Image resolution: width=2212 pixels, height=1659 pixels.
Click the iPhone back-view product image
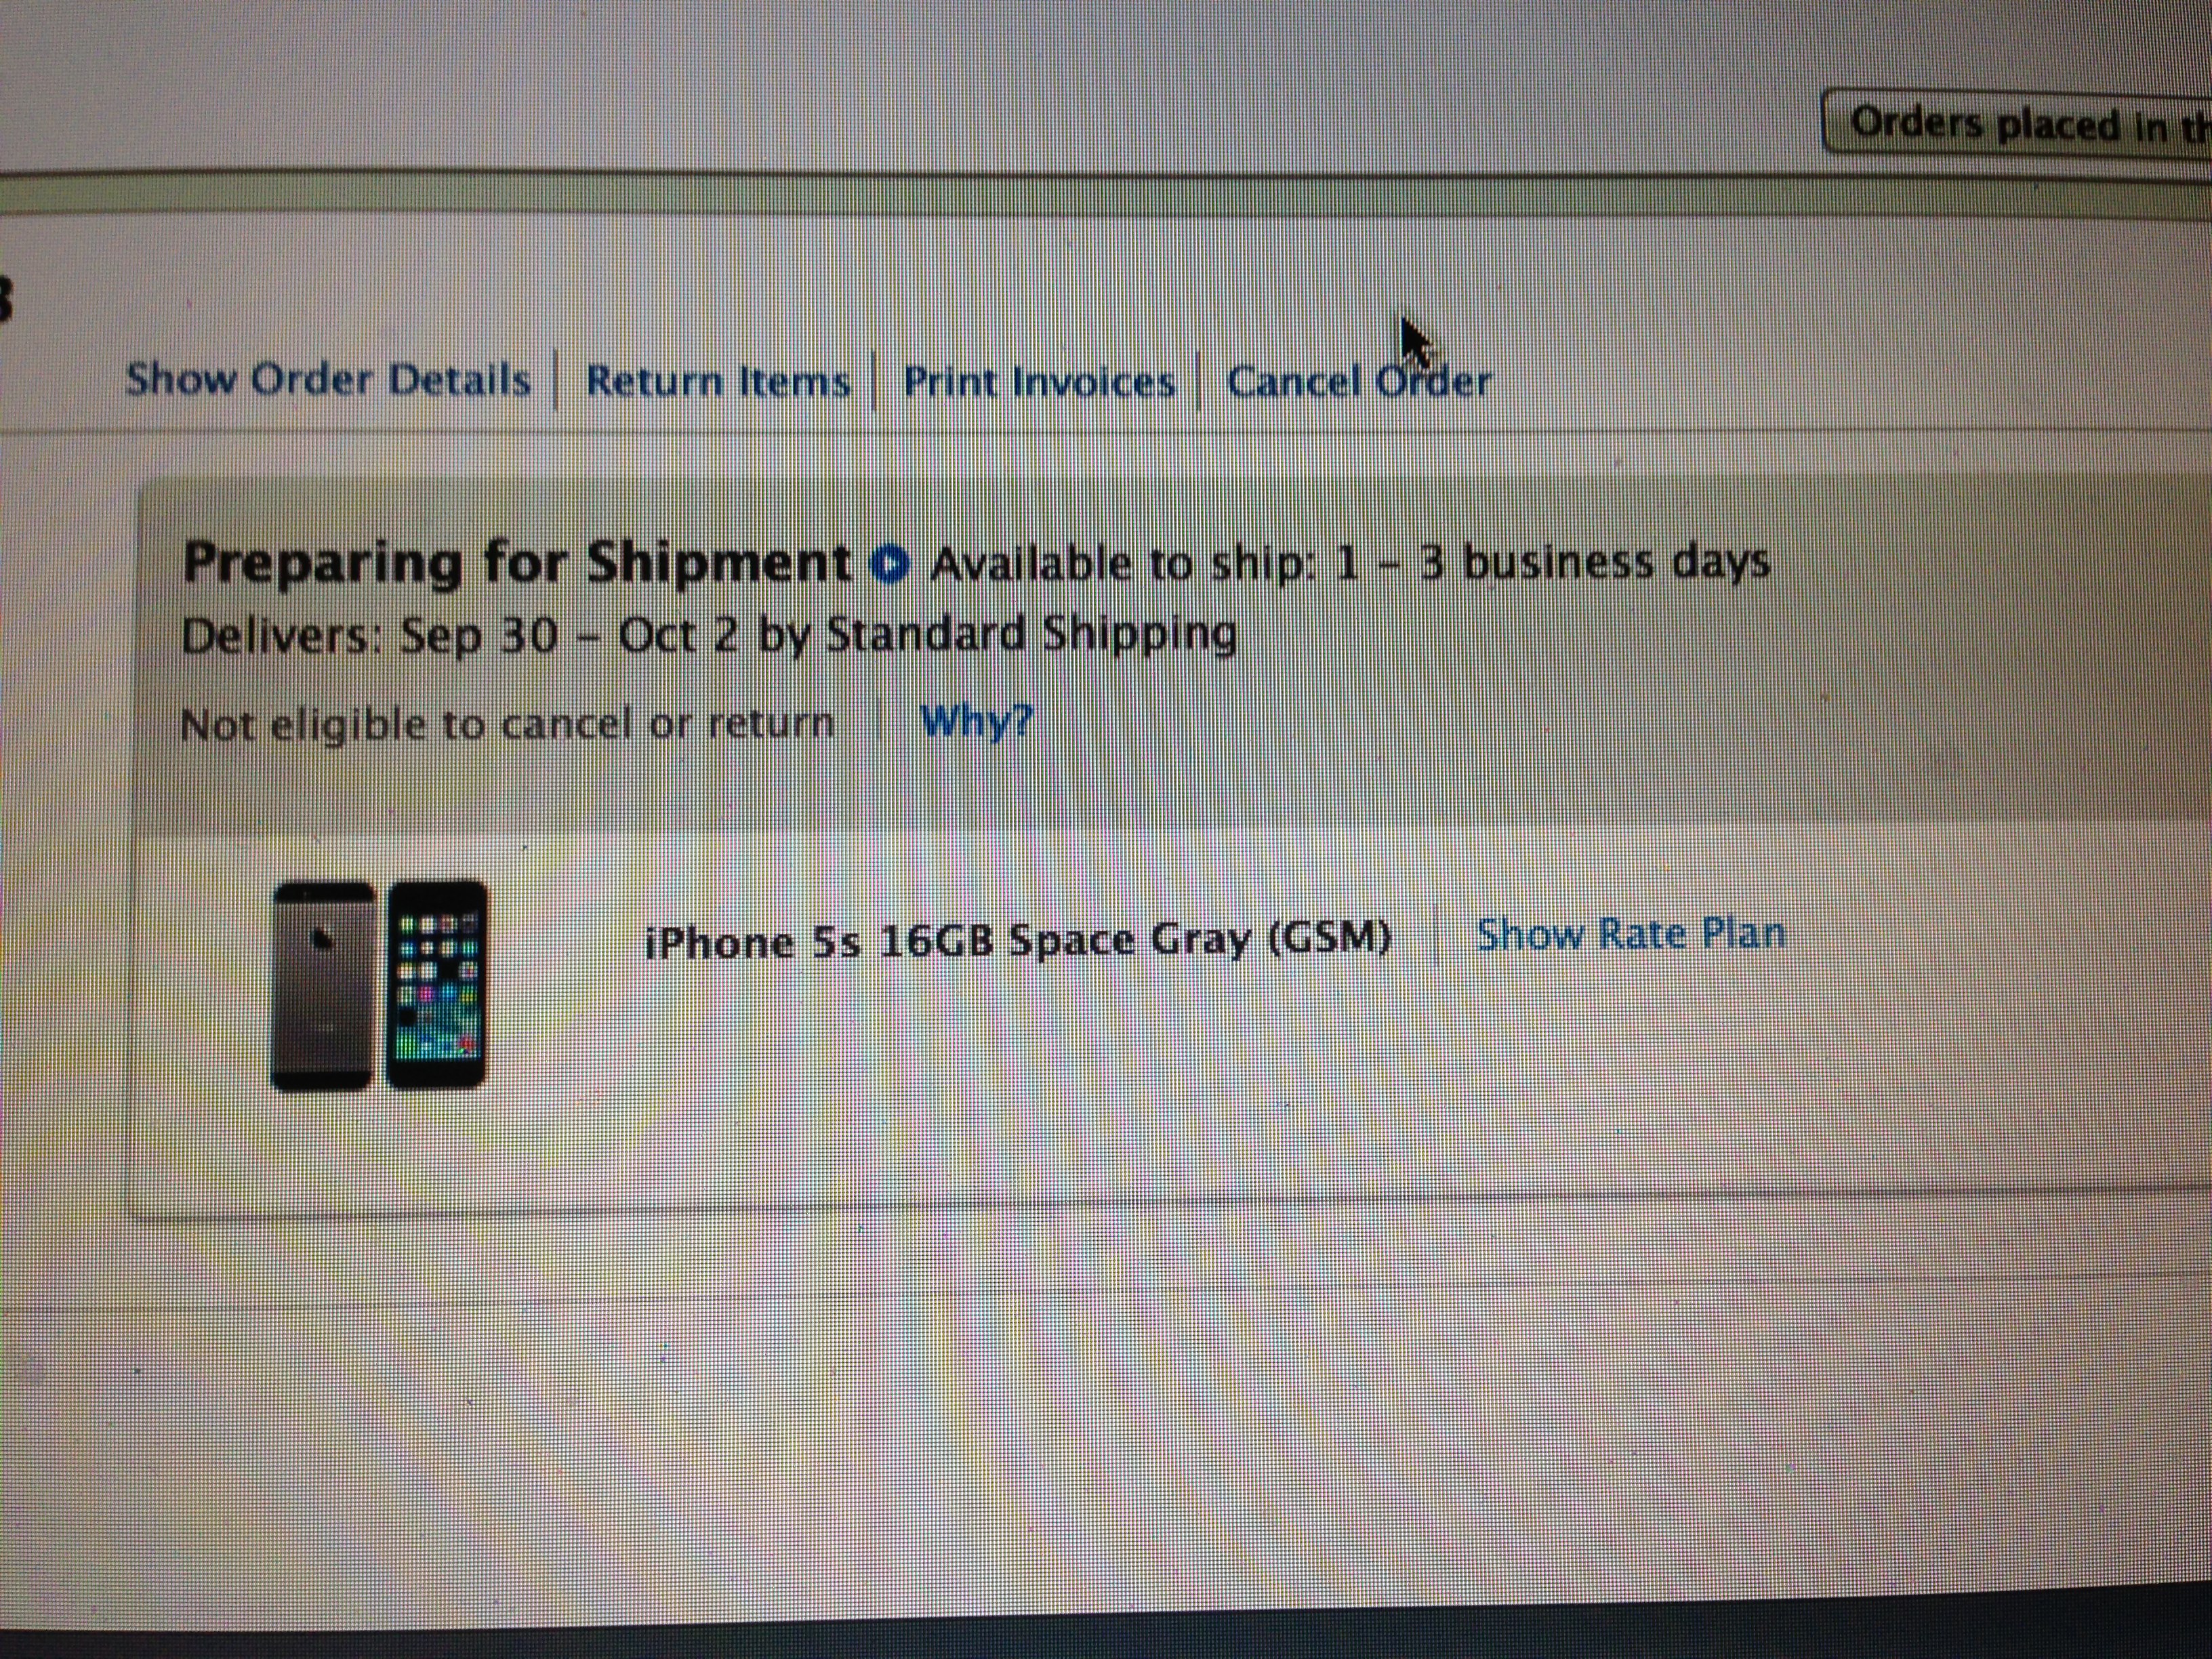coord(322,986)
